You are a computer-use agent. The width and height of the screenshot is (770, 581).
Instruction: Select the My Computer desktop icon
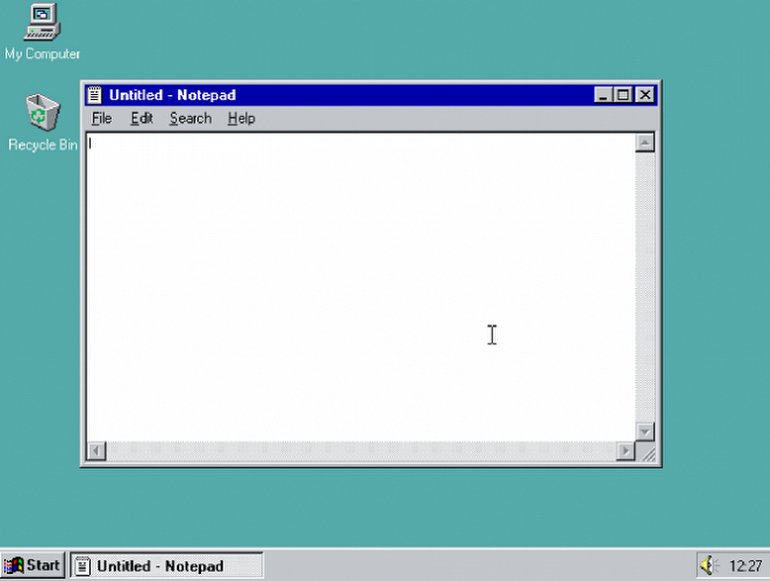tap(42, 22)
